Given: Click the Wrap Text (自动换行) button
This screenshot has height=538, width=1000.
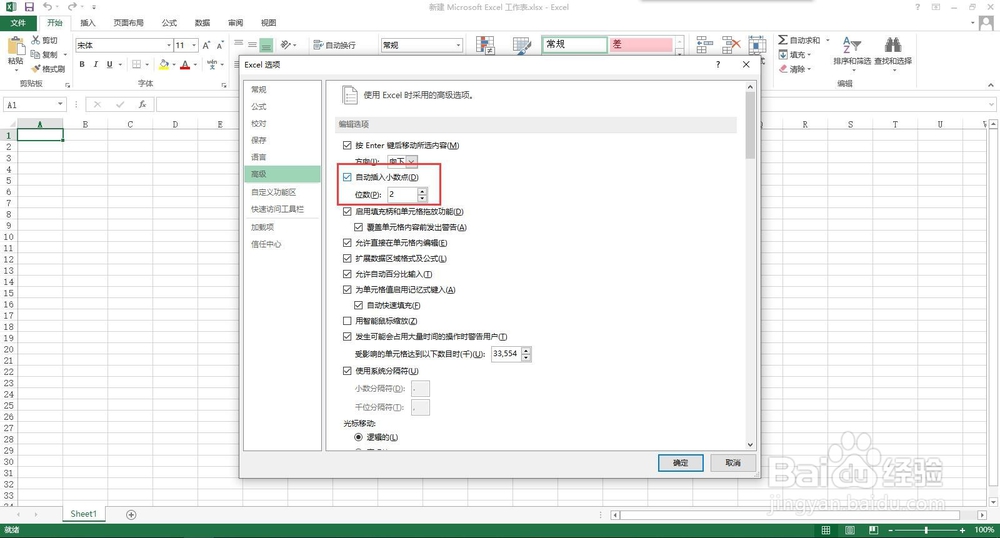Looking at the screenshot, I should click(334, 45).
